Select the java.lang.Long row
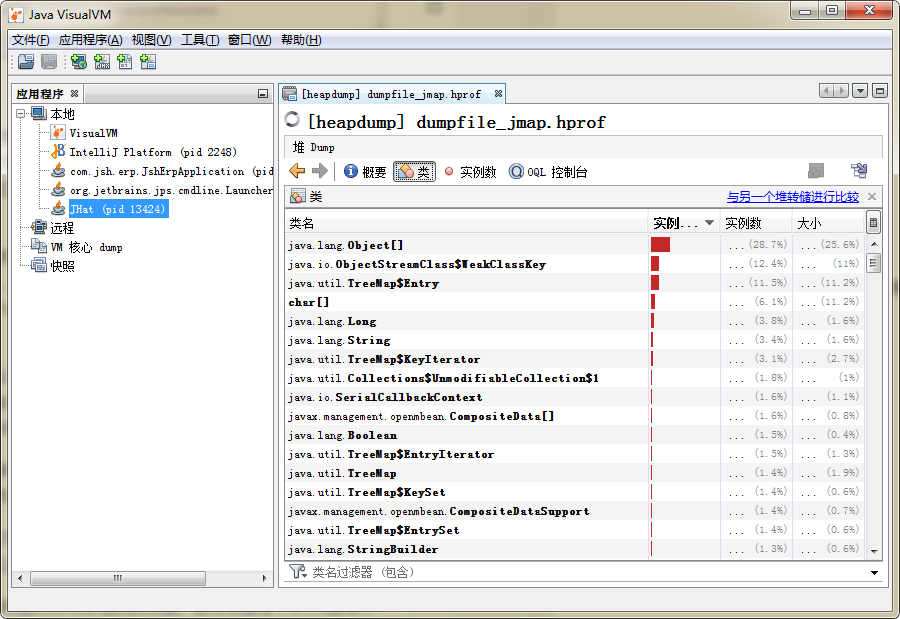This screenshot has height=619, width=900. [575, 321]
